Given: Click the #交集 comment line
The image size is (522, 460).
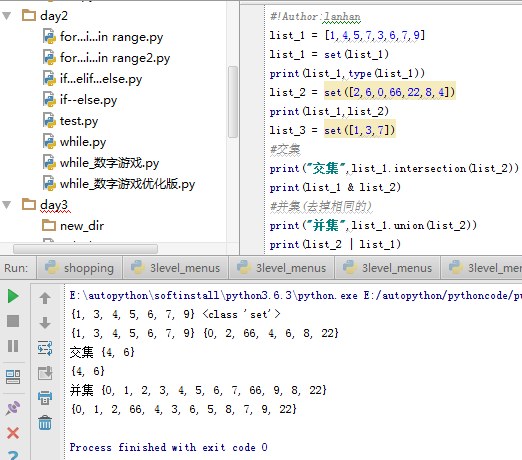Looking at the screenshot, I should coord(285,149).
